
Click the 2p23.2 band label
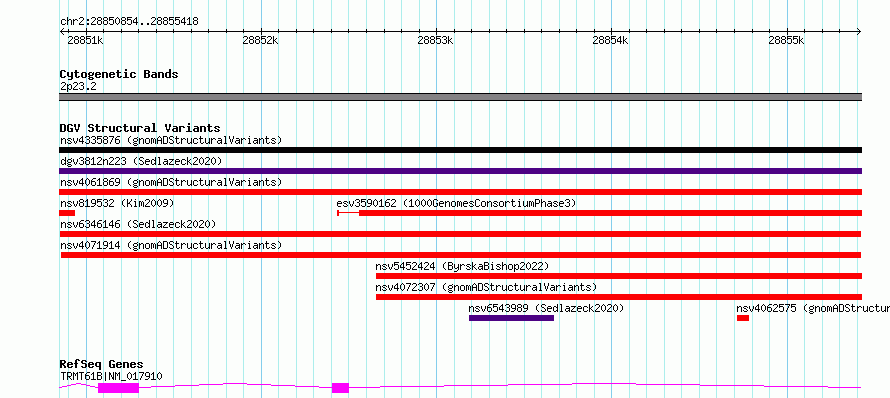pyautogui.click(x=78, y=86)
